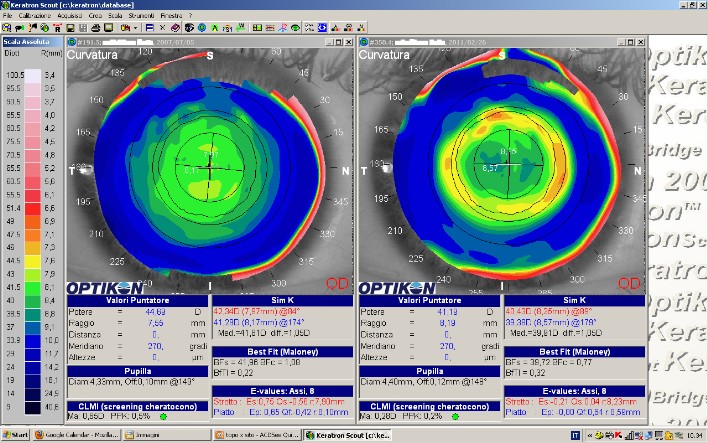Click the IT language indicator in system tray
This screenshot has height=443, width=708.
(x=575, y=435)
